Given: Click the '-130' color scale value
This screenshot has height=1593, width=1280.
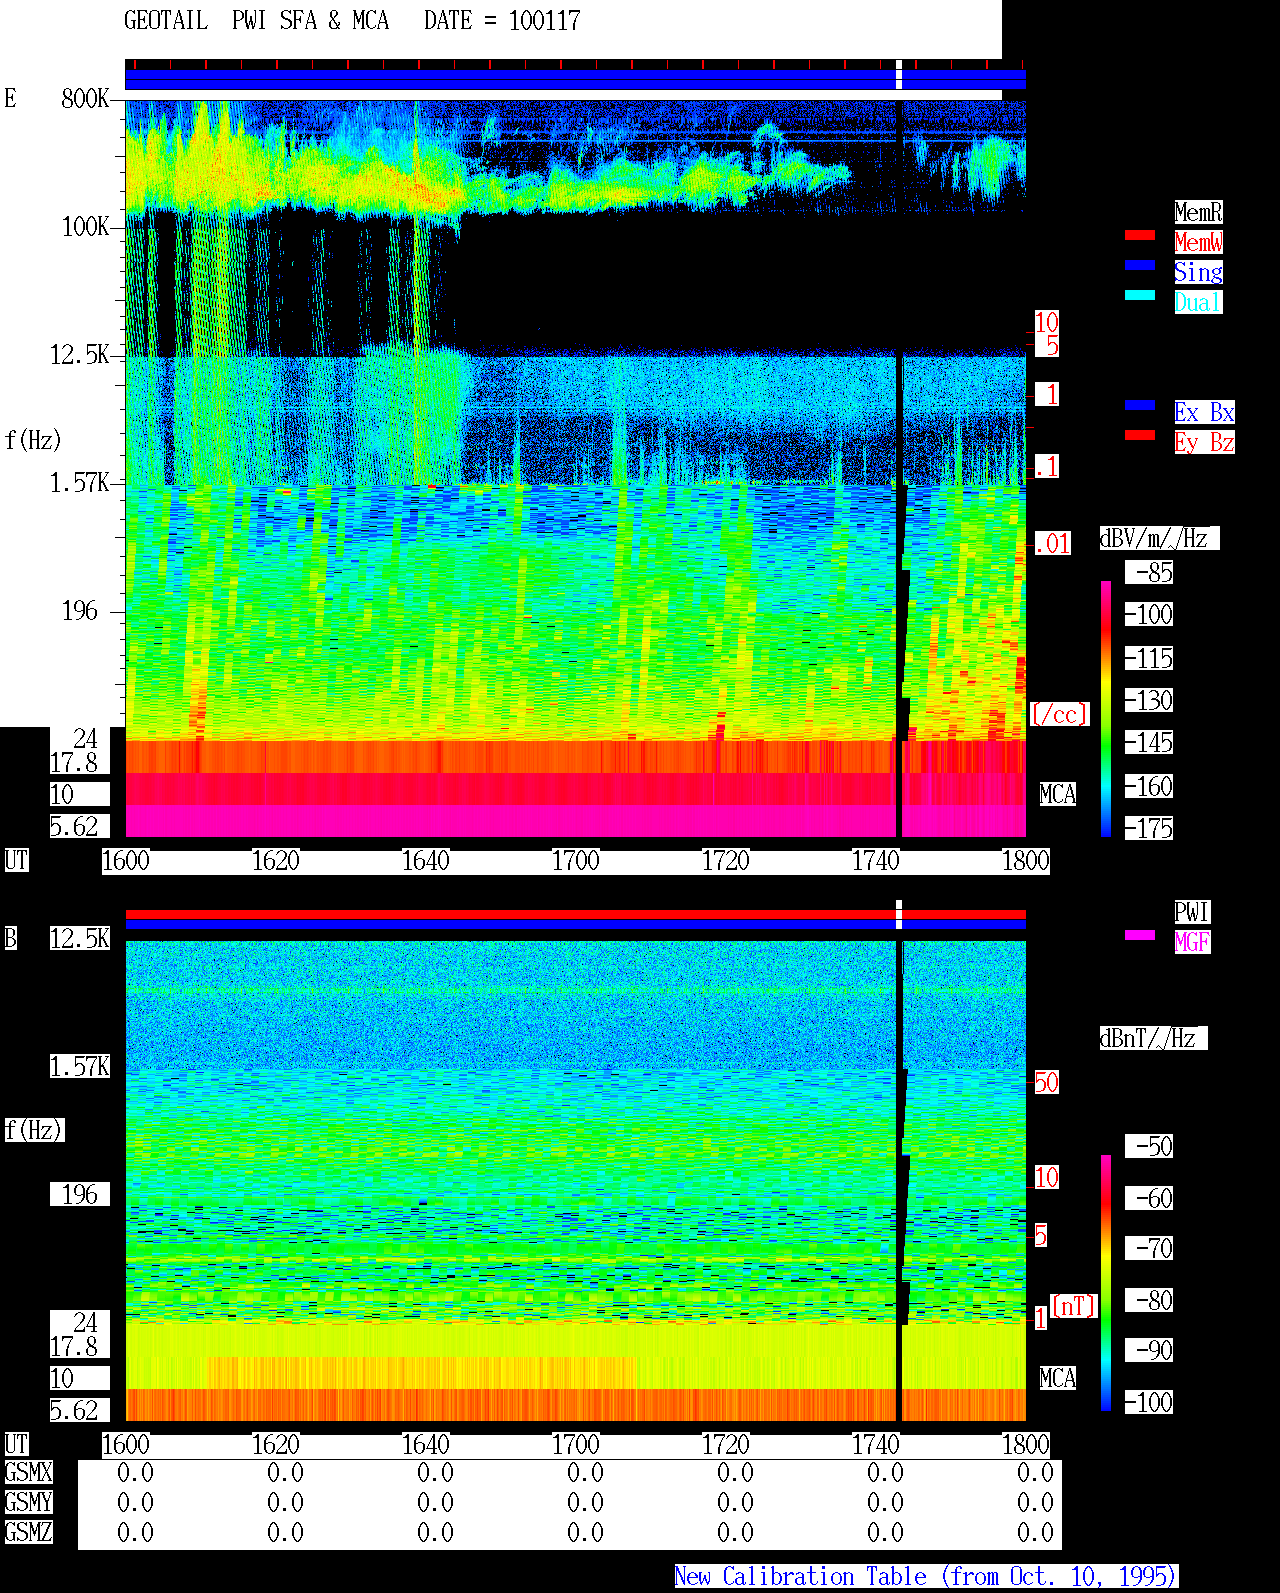Looking at the screenshot, I should [x=1148, y=700].
